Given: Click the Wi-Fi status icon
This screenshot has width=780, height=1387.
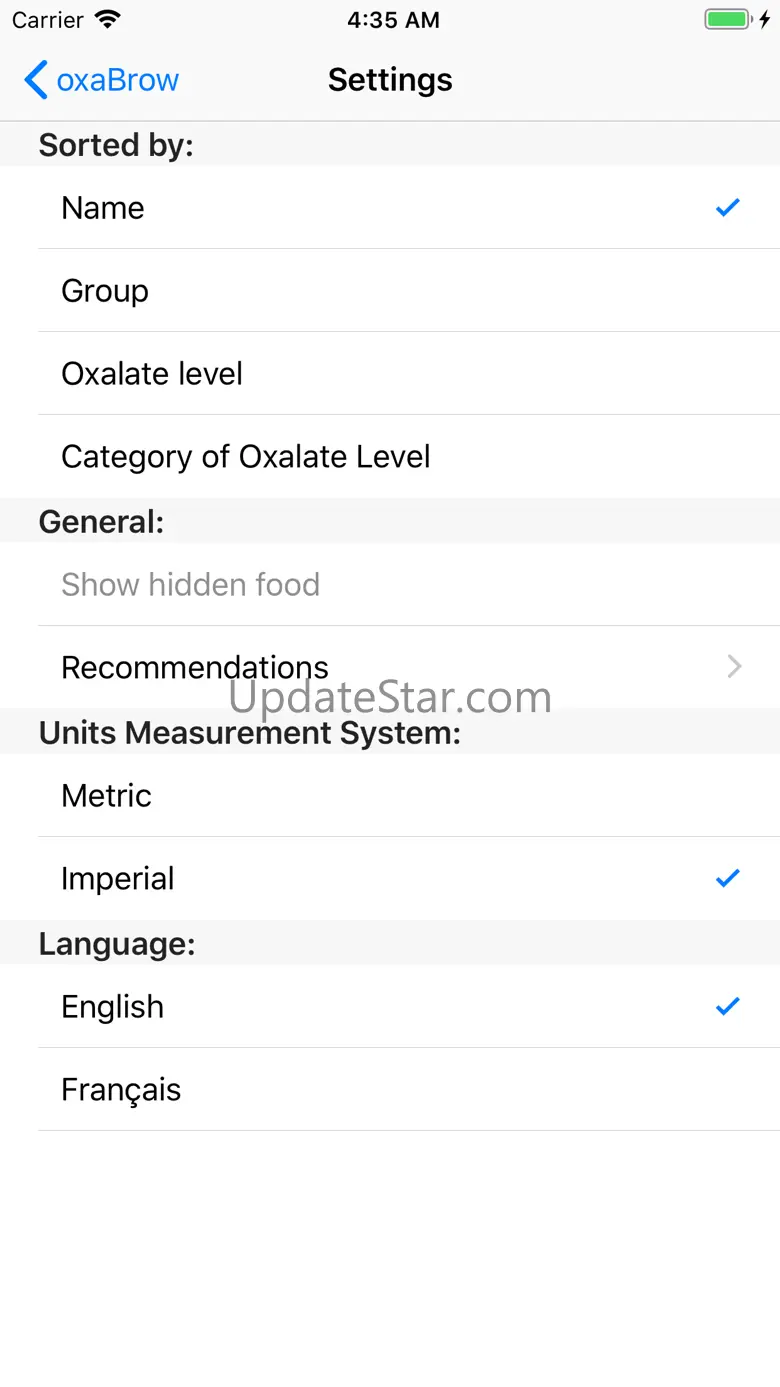Looking at the screenshot, I should coord(107,20).
